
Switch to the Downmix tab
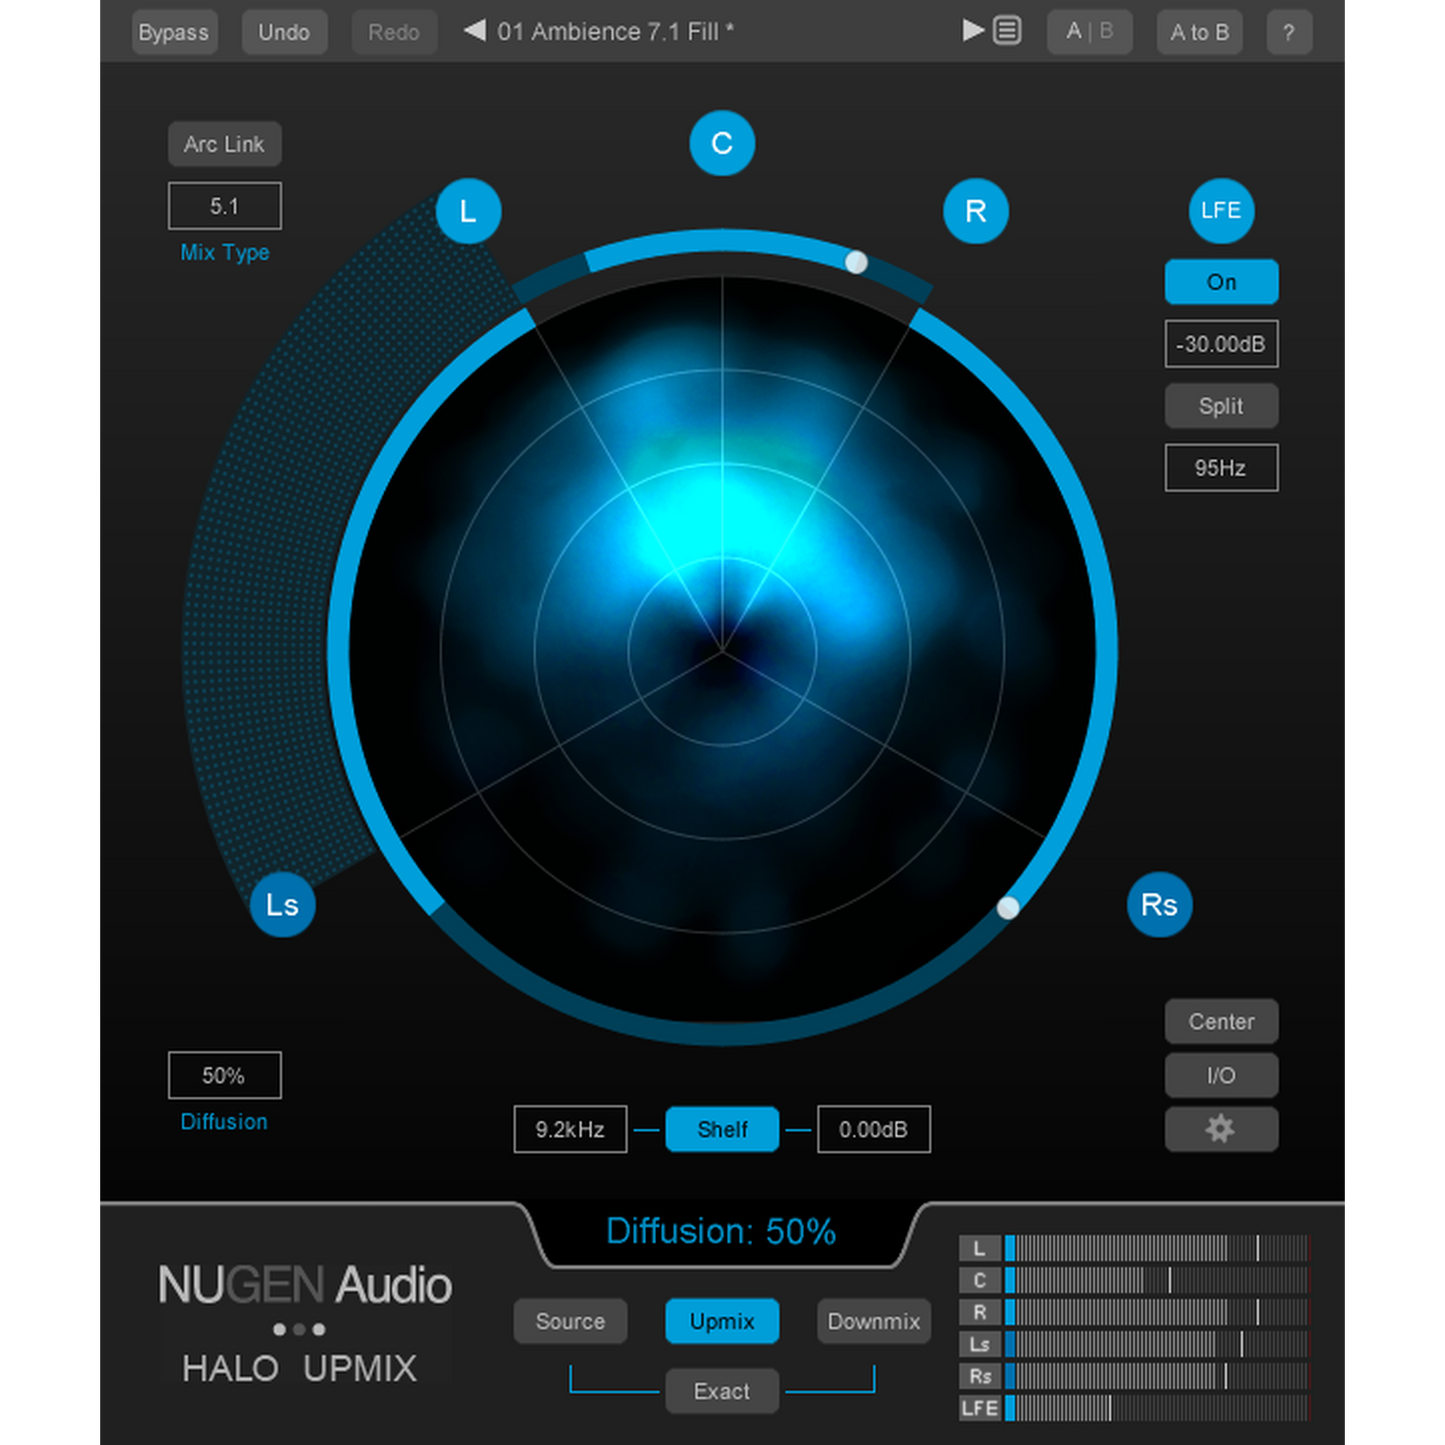(x=873, y=1321)
